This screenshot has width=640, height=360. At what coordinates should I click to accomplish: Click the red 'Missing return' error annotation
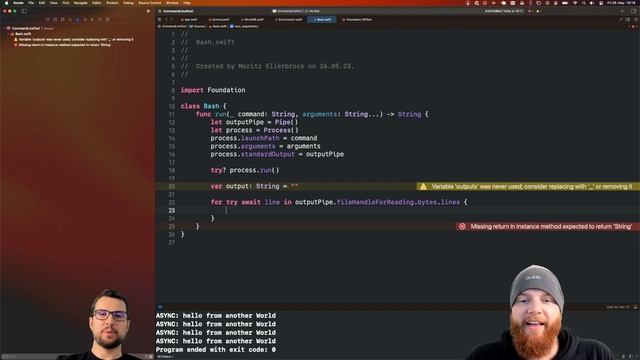(x=547, y=227)
